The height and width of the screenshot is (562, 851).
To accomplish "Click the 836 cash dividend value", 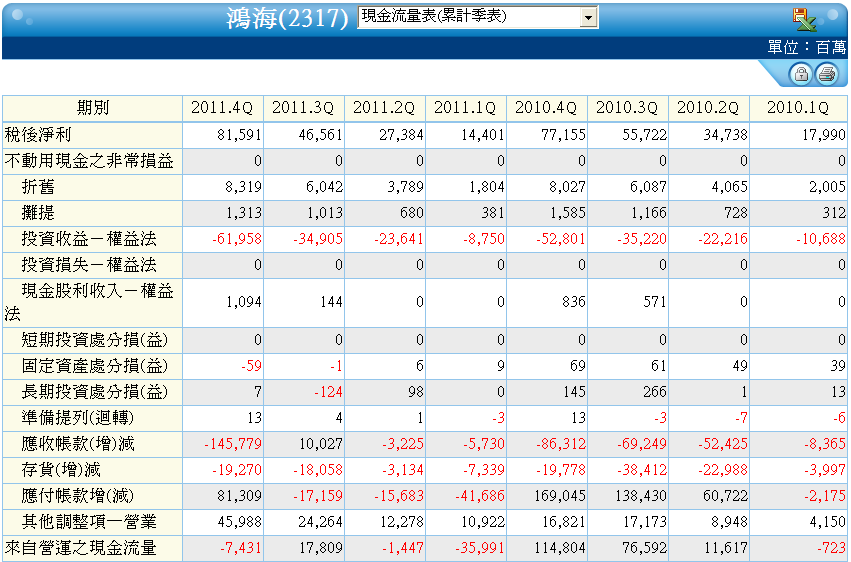I will click(x=574, y=302).
